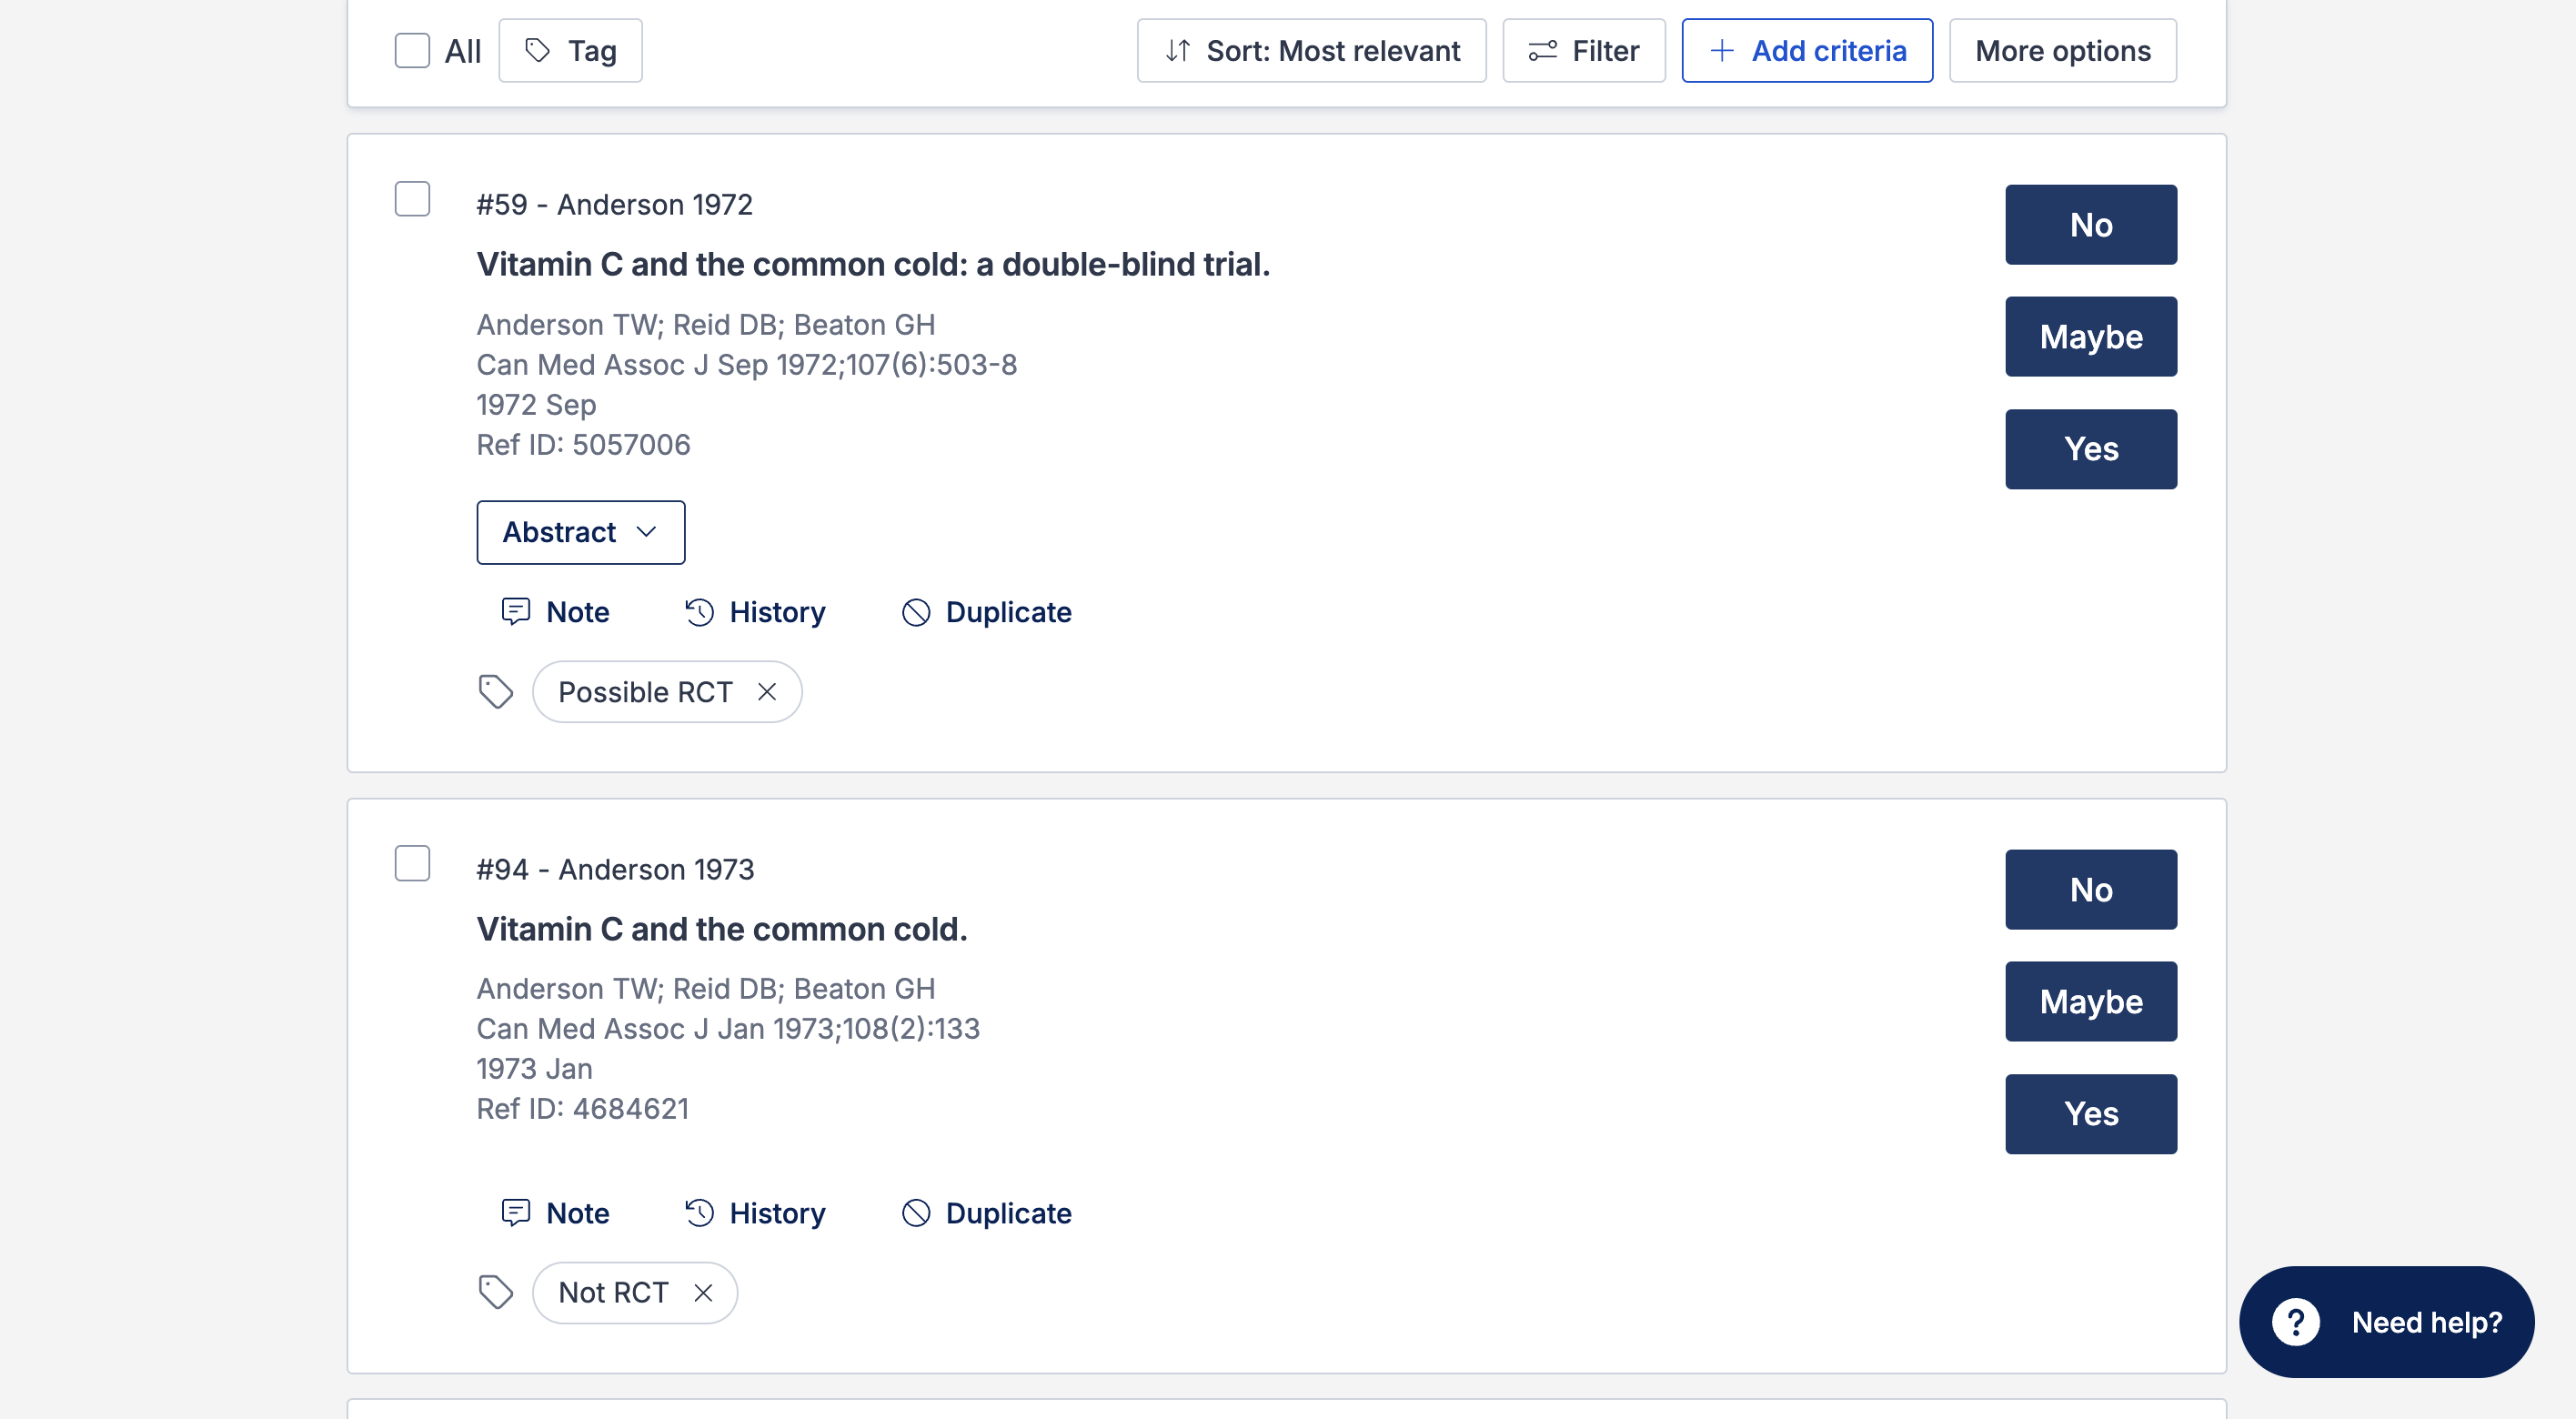
Task: View History for Anderson 1972 study
Action: 756,612
